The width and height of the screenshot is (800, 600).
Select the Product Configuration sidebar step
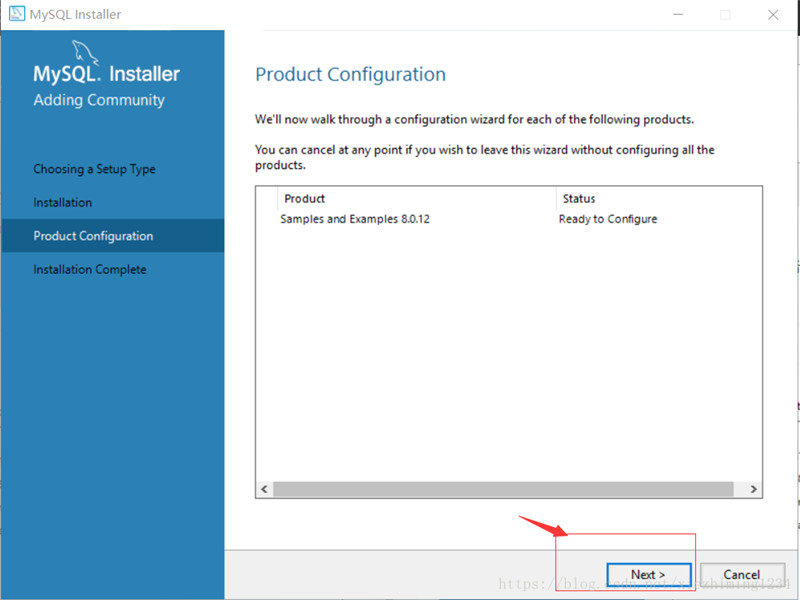(x=93, y=236)
